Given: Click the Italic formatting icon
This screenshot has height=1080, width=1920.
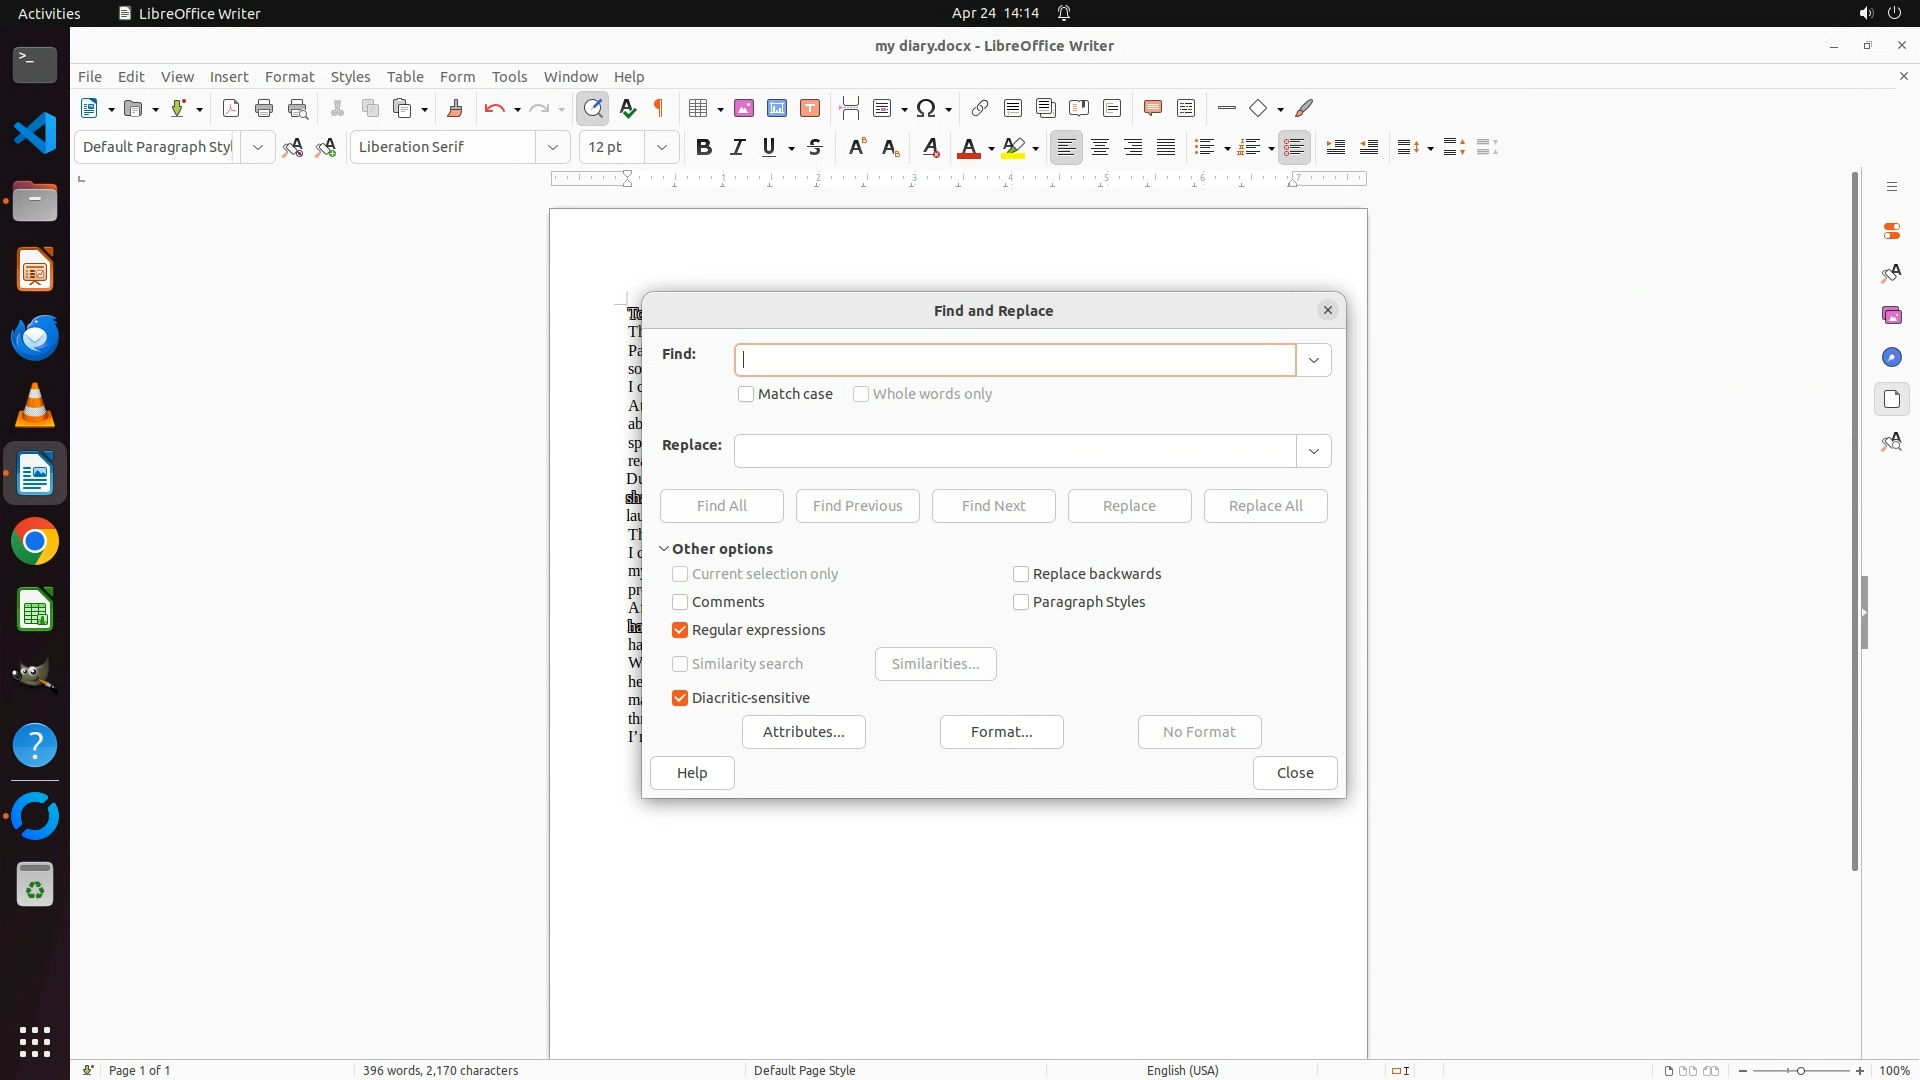Looking at the screenshot, I should pyautogui.click(x=738, y=147).
